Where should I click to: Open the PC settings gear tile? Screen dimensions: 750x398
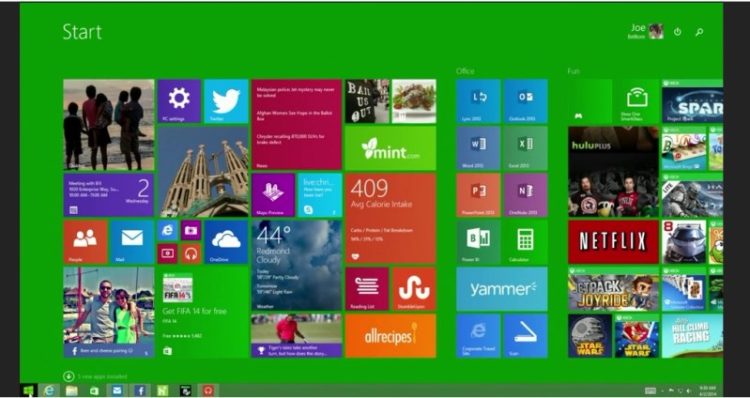(179, 101)
